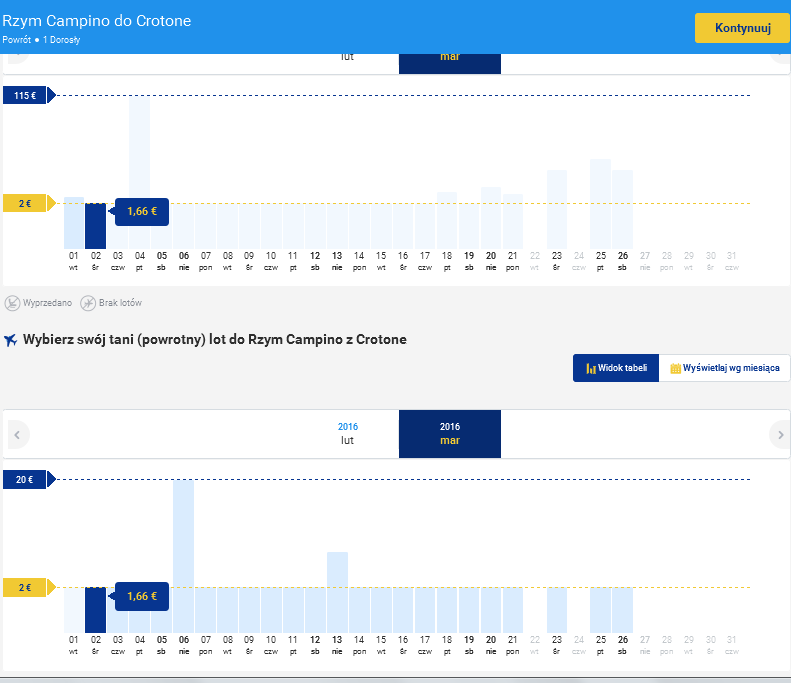Click 1,66 € price tooltip in return chart
The image size is (791, 683).
(x=141, y=596)
